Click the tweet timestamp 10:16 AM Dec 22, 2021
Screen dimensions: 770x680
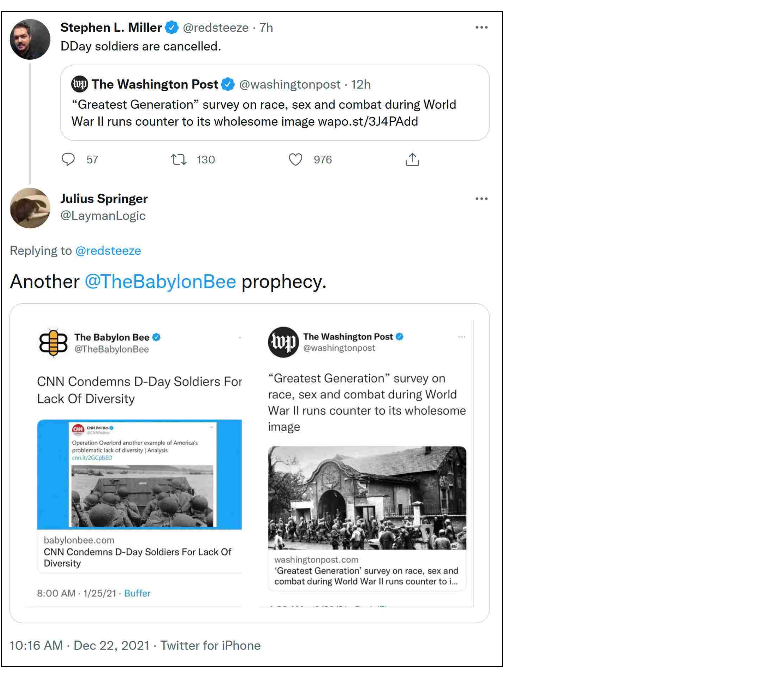(79, 646)
